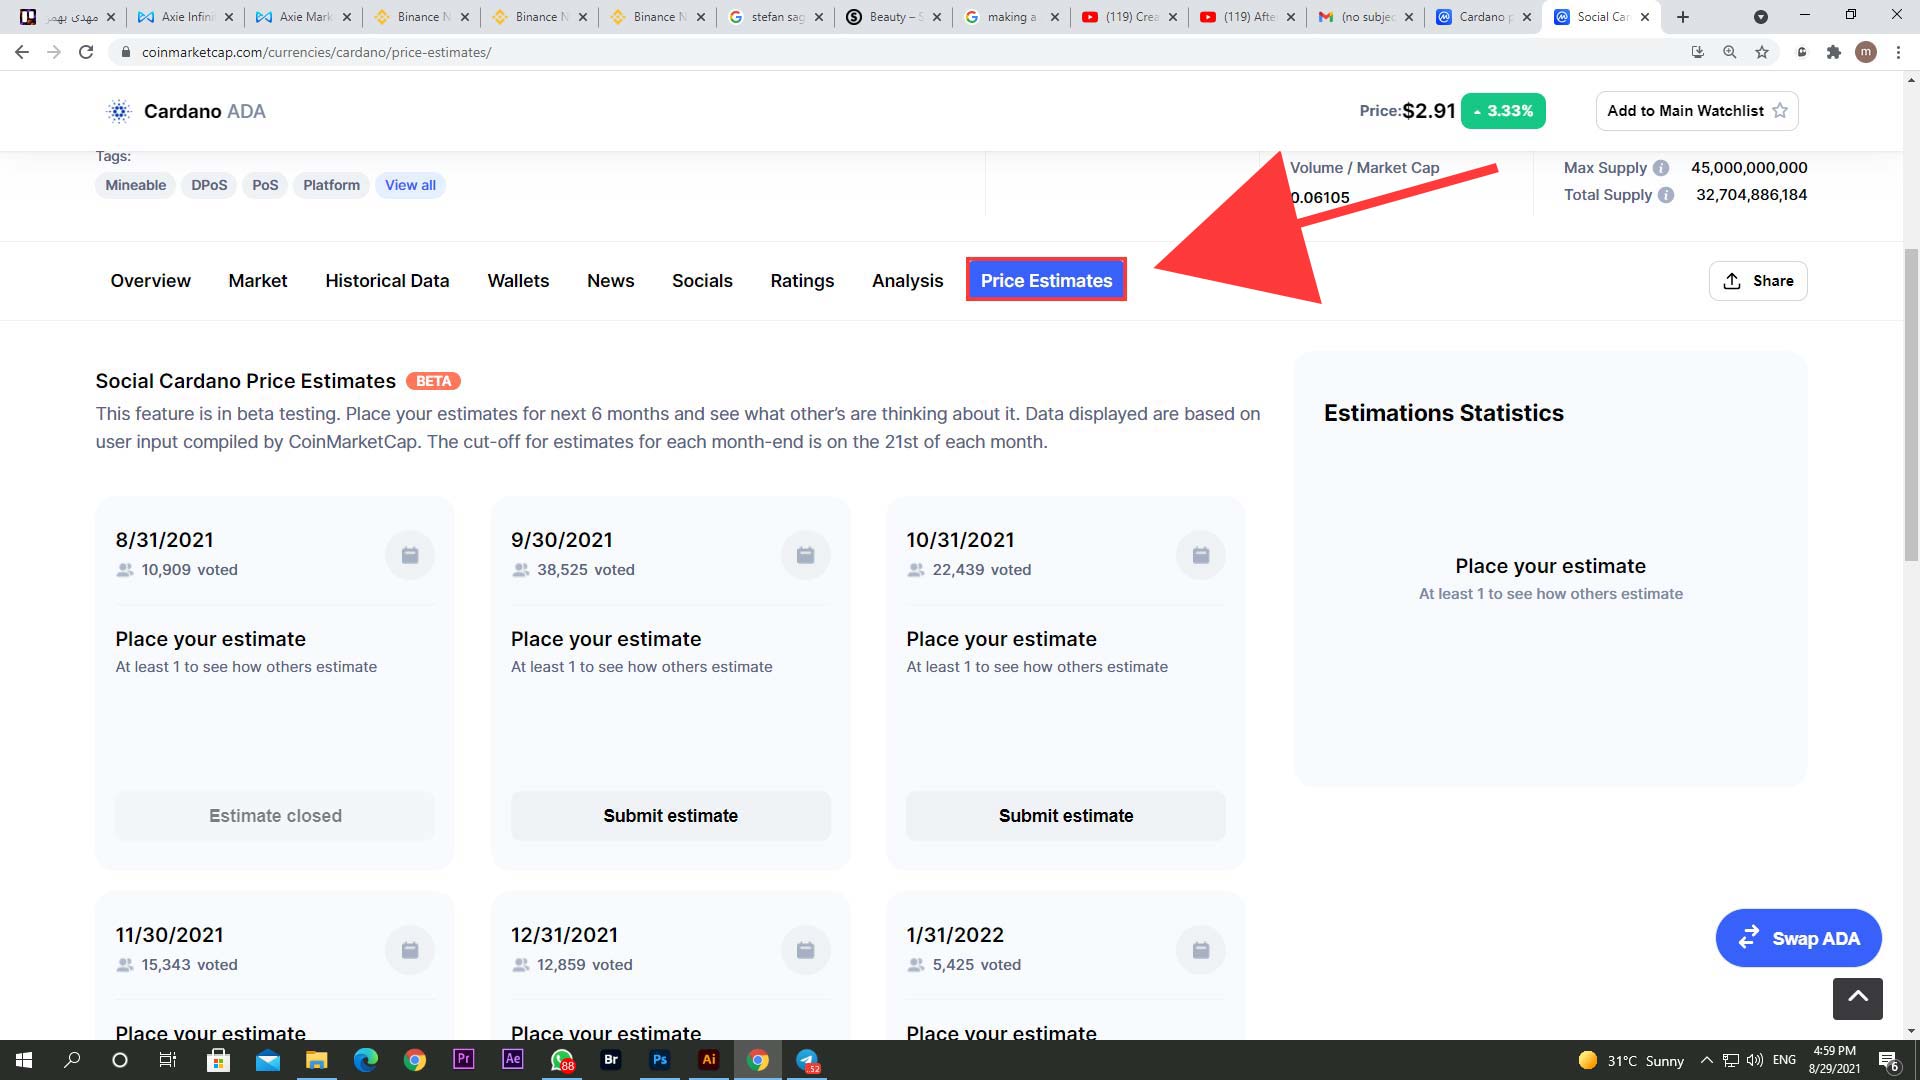The height and width of the screenshot is (1080, 1920).
Task: Open calendar icon on 9/30/2021 card
Action: [805, 555]
